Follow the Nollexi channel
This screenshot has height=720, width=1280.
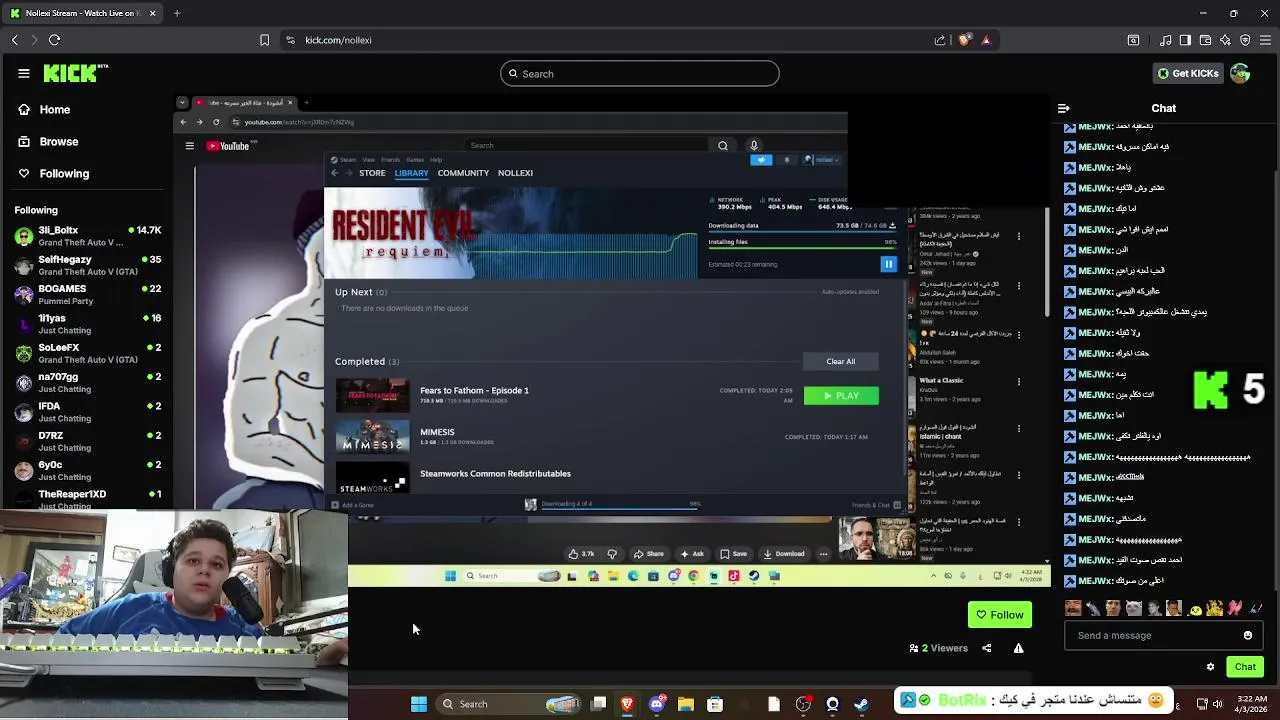click(999, 615)
